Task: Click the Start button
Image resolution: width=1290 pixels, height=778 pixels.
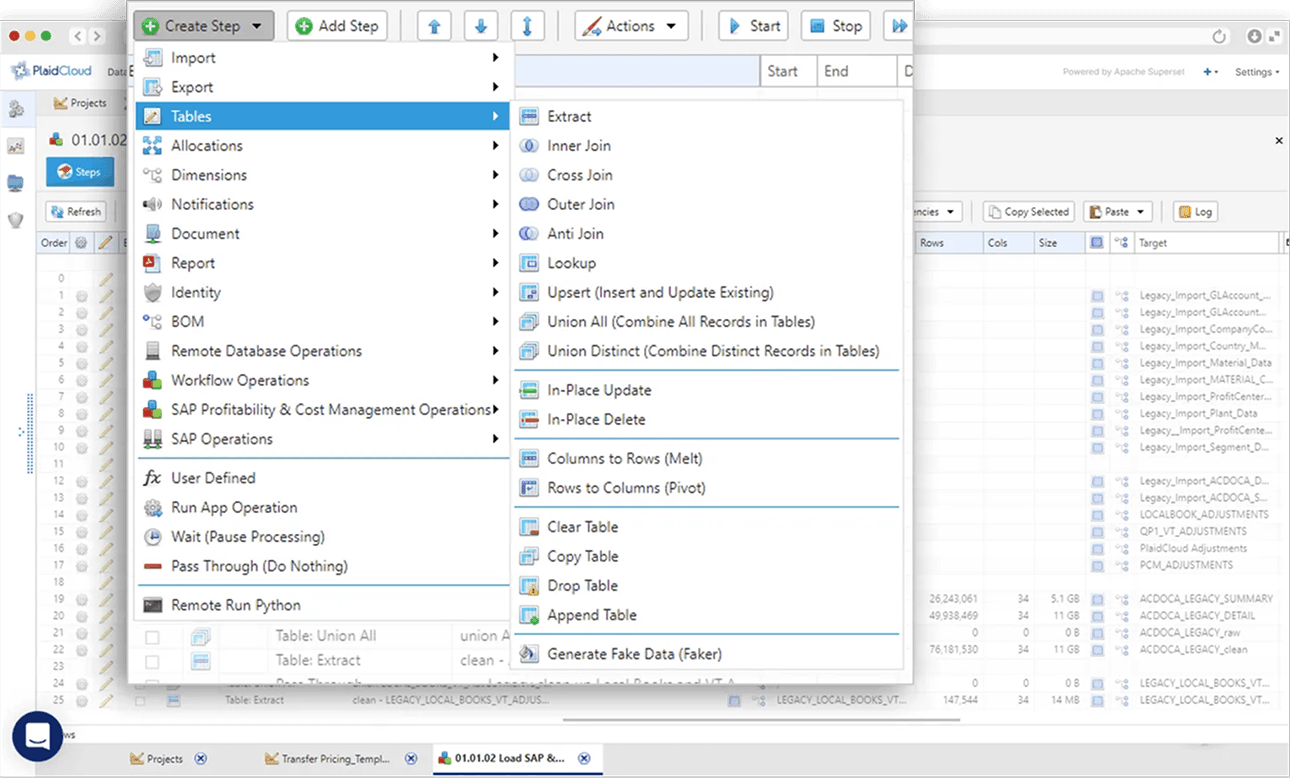Action: click(754, 26)
